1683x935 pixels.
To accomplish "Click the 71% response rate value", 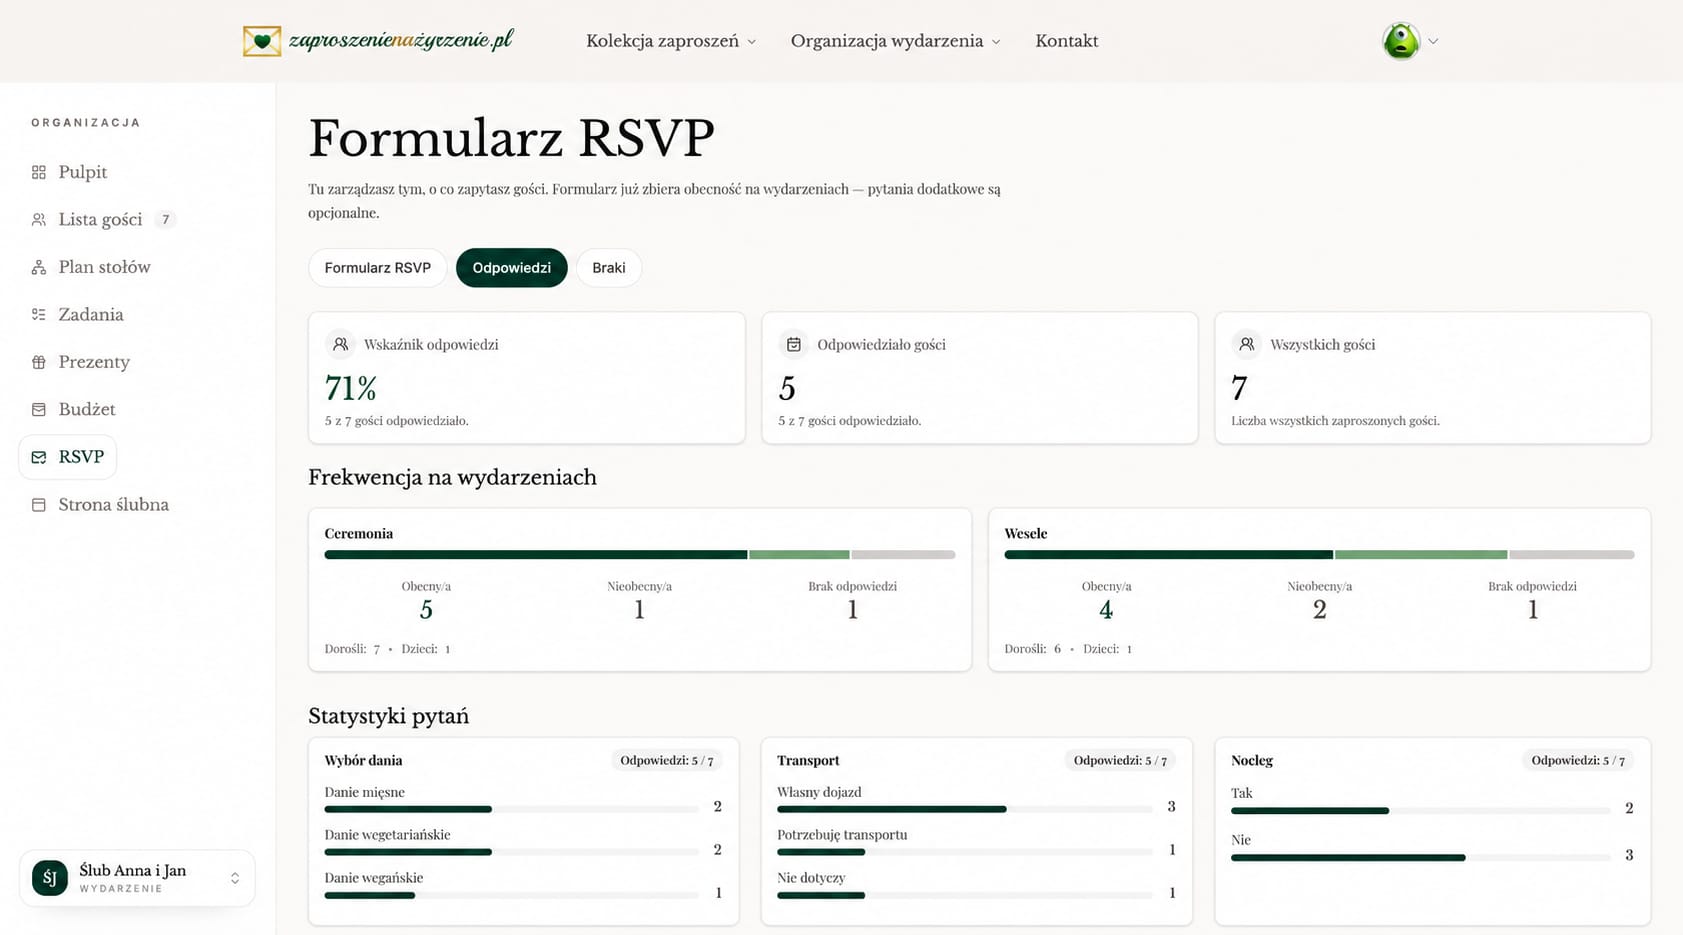I will point(351,388).
